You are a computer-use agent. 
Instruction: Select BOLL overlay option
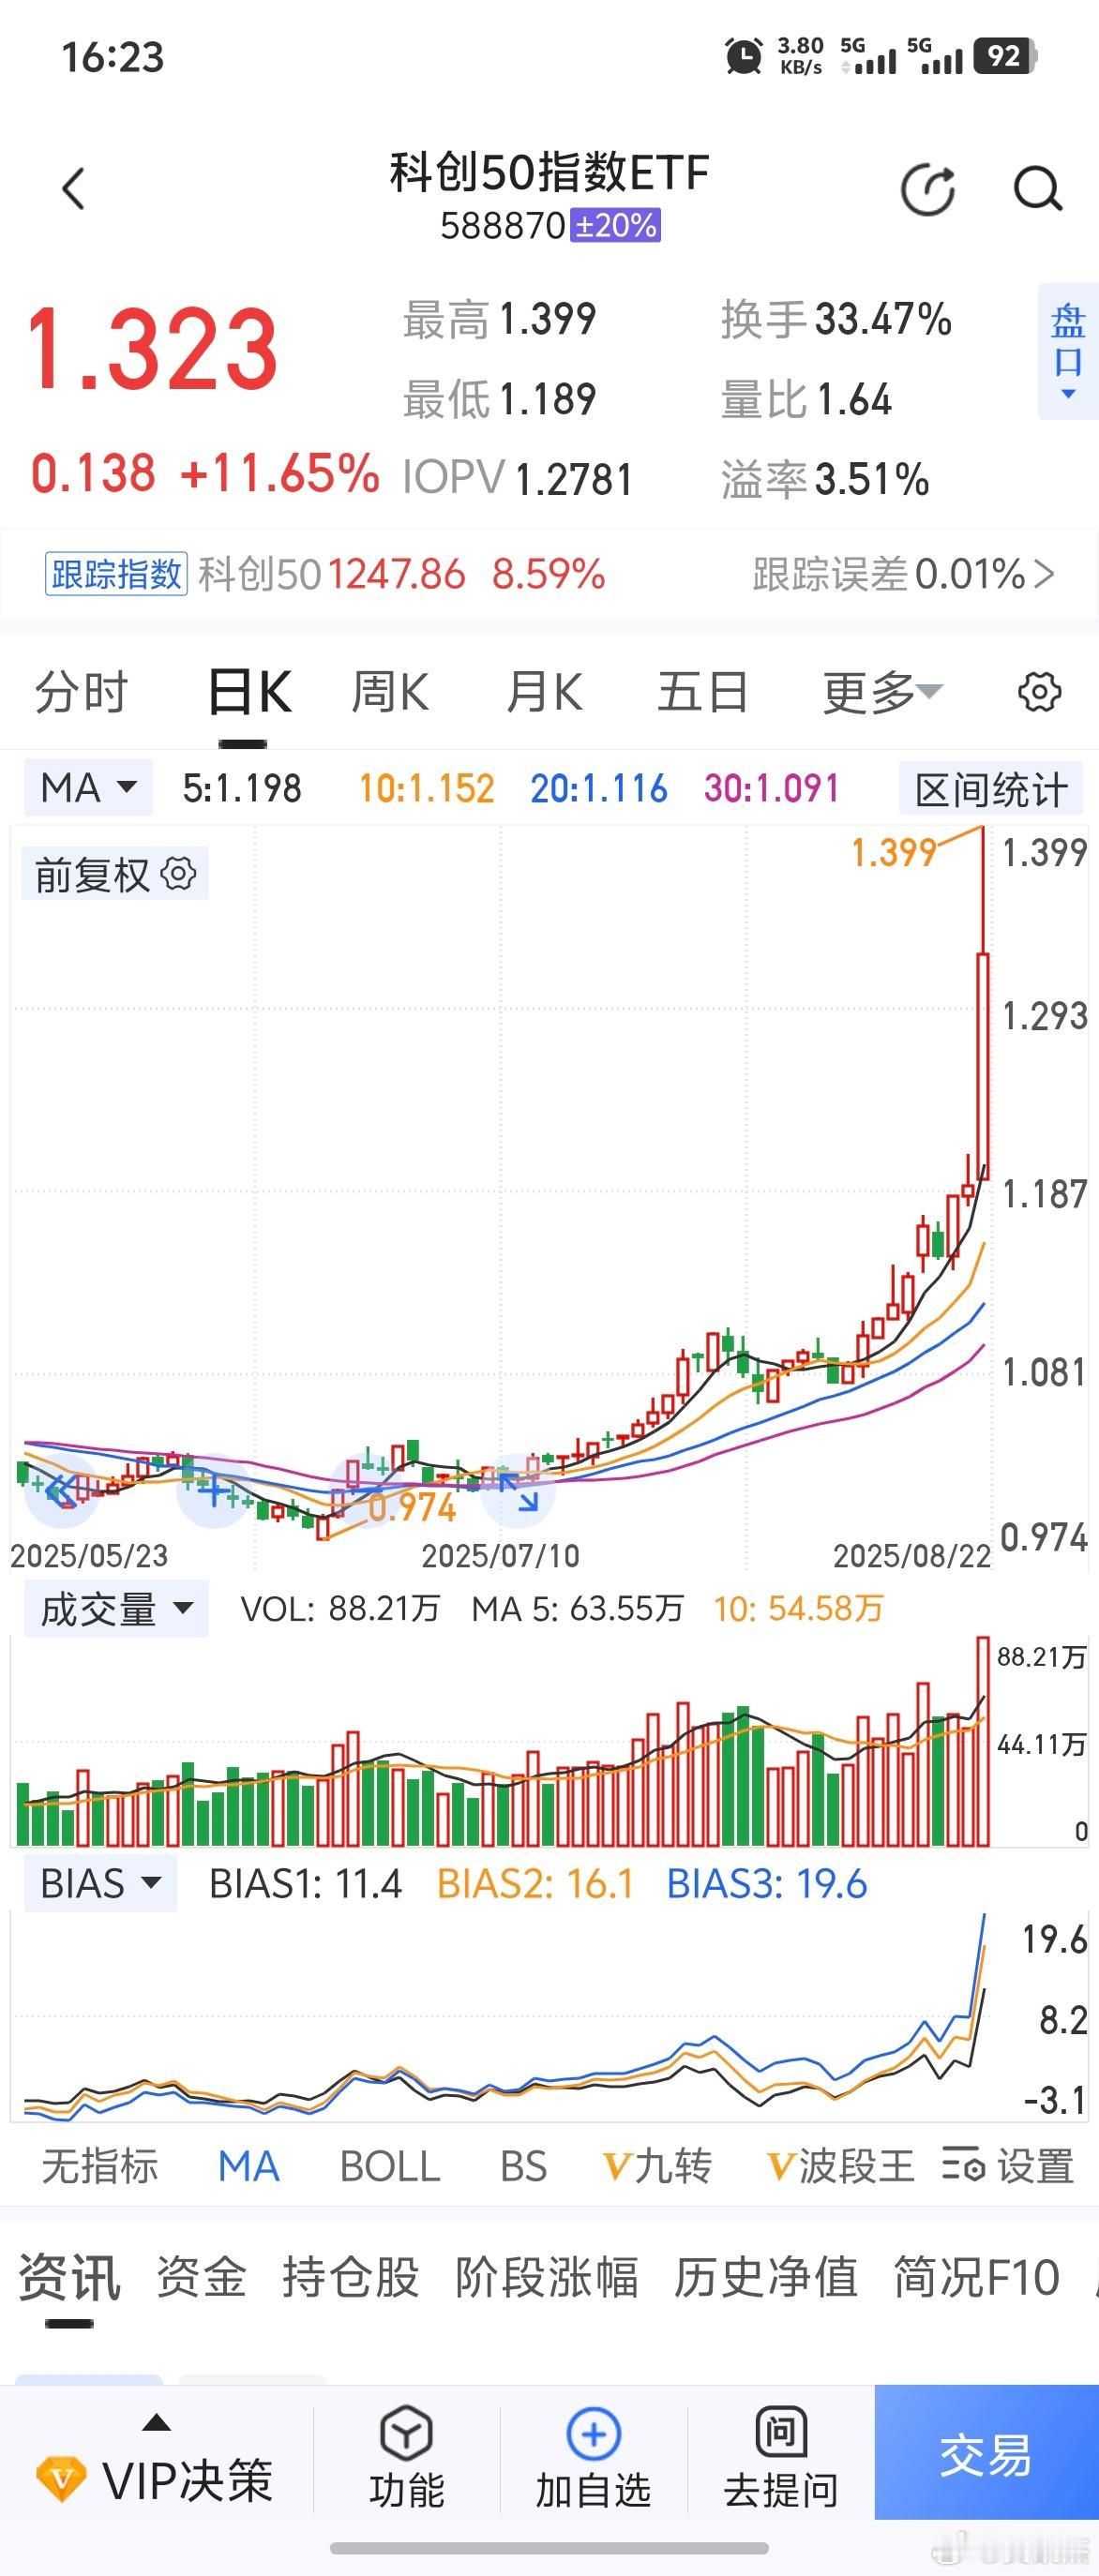point(390,2166)
